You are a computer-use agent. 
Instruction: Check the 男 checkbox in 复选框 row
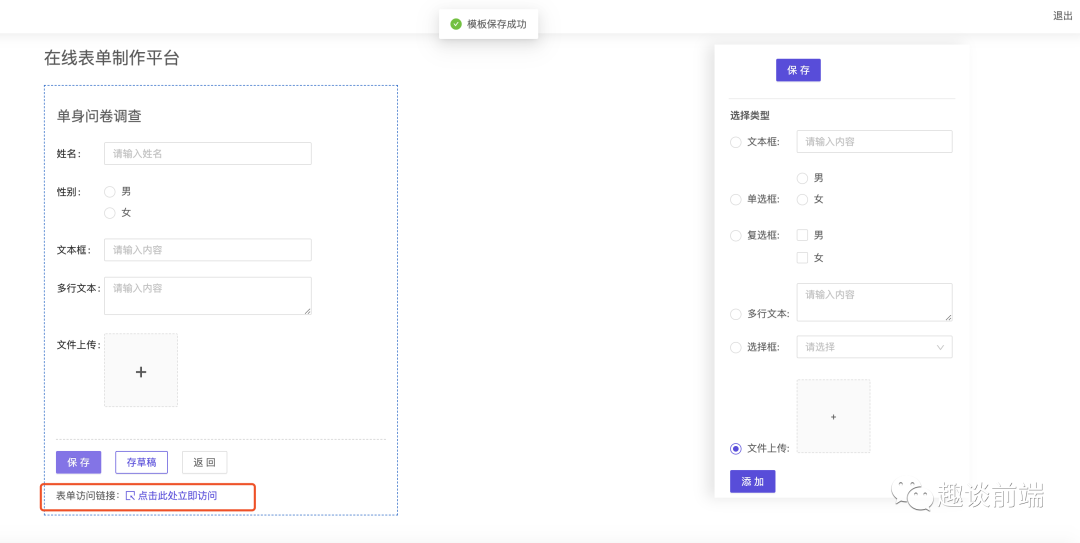[x=802, y=235]
